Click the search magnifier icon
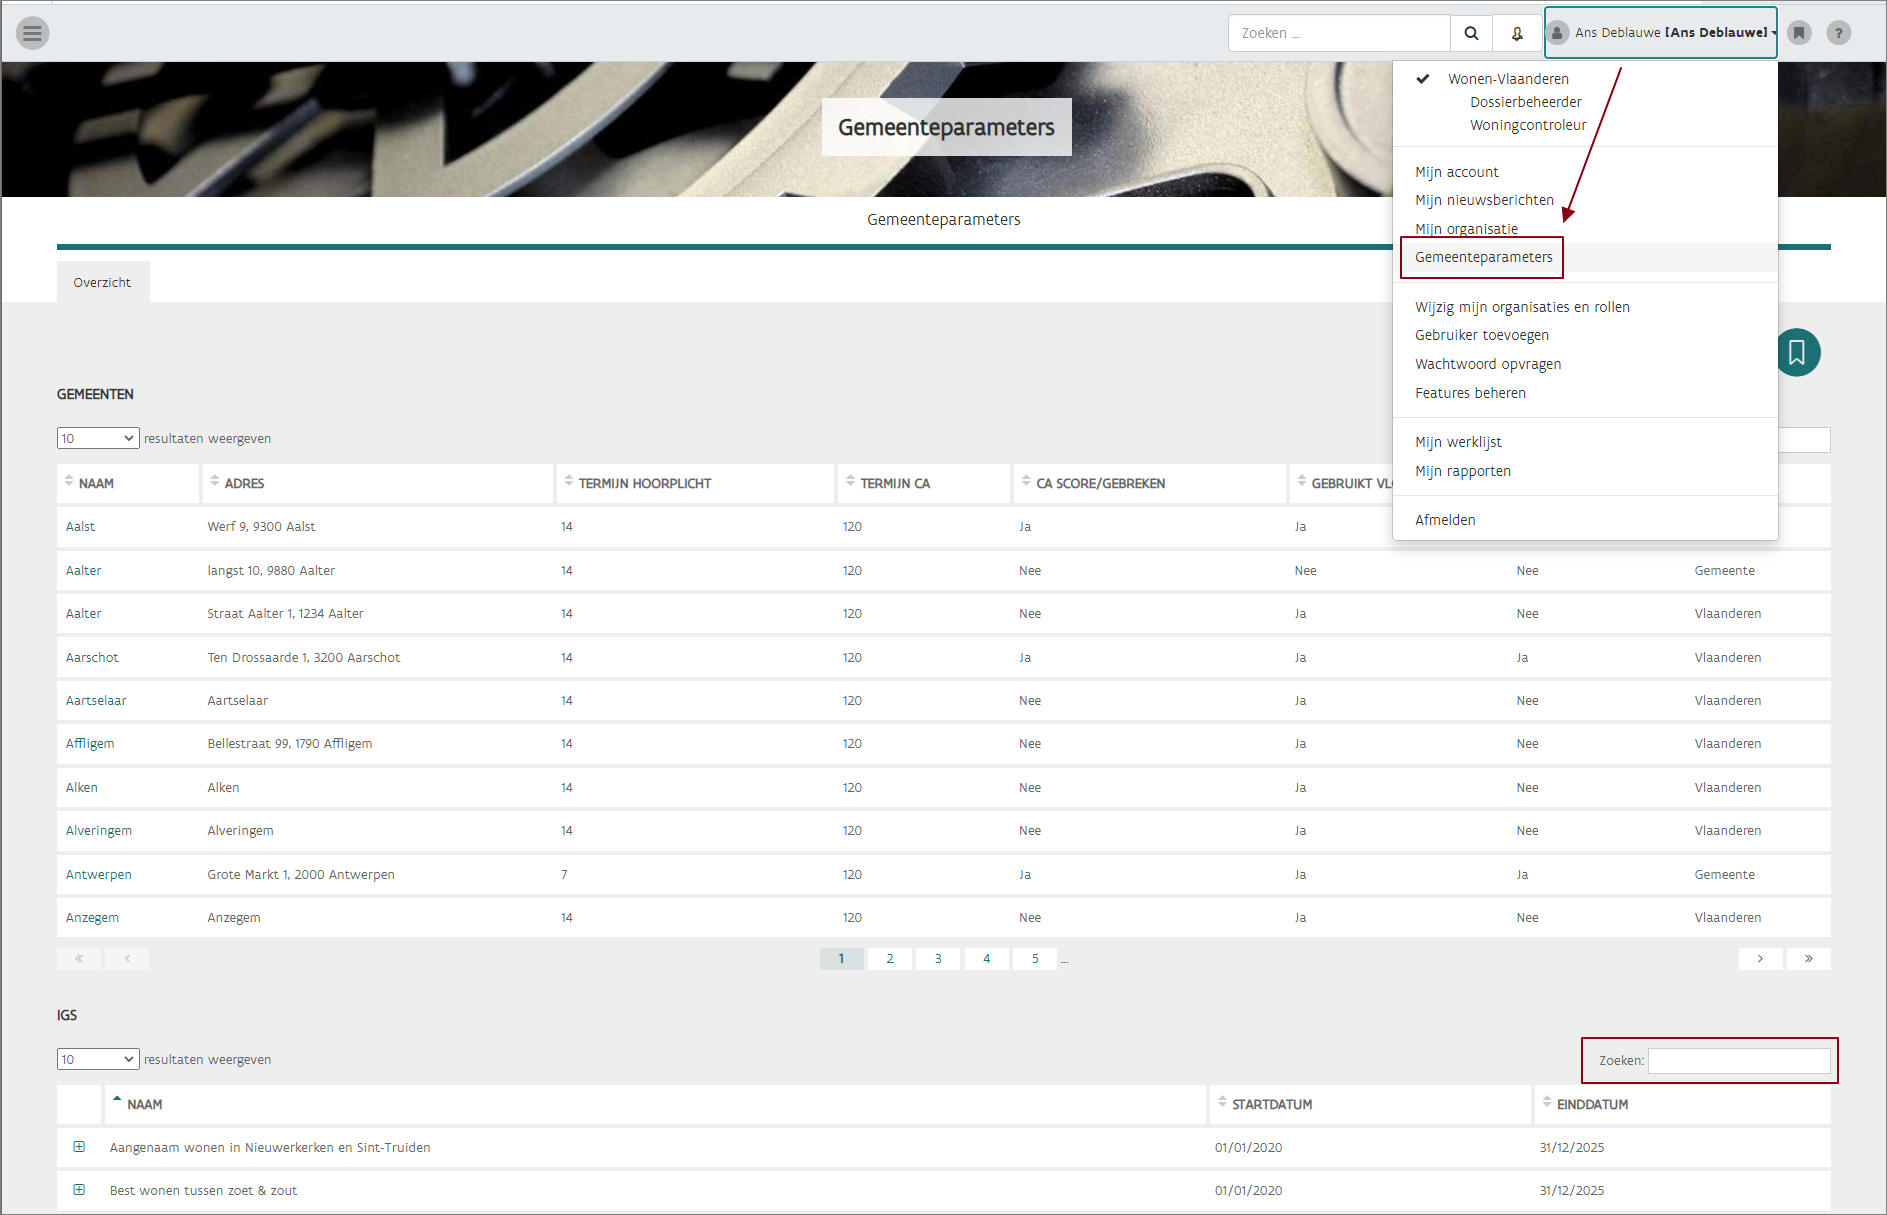1887x1215 pixels. click(x=1471, y=33)
